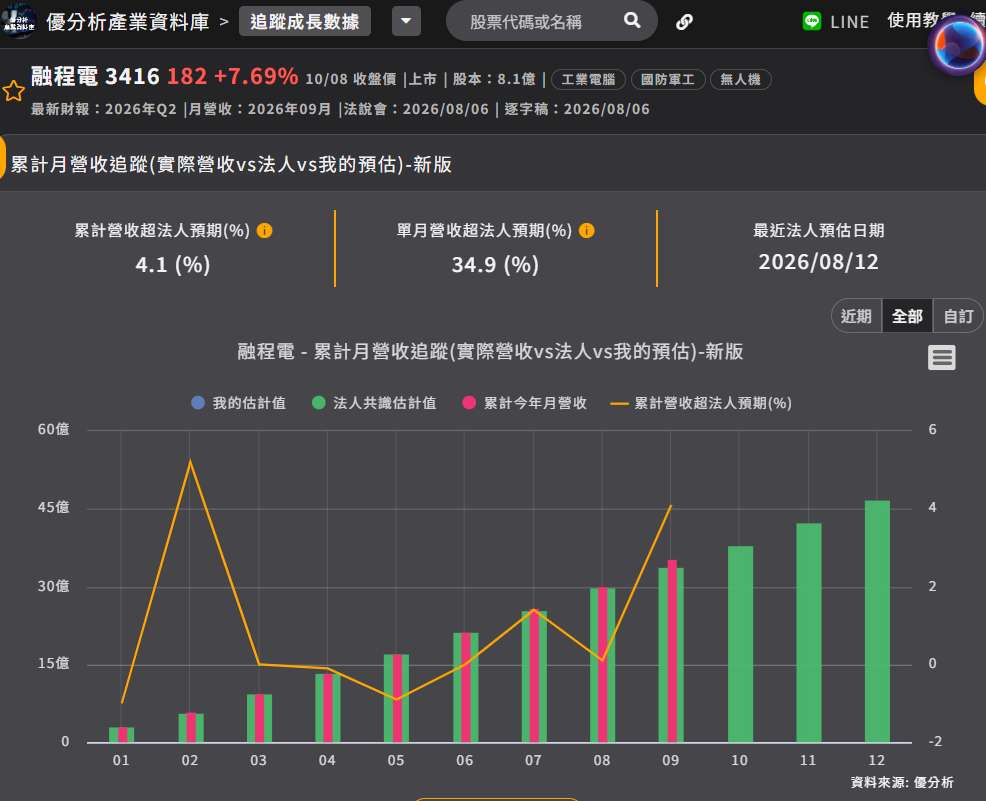Toggle 我的估計值 legend series
The width and height of the screenshot is (986, 801).
[238, 403]
